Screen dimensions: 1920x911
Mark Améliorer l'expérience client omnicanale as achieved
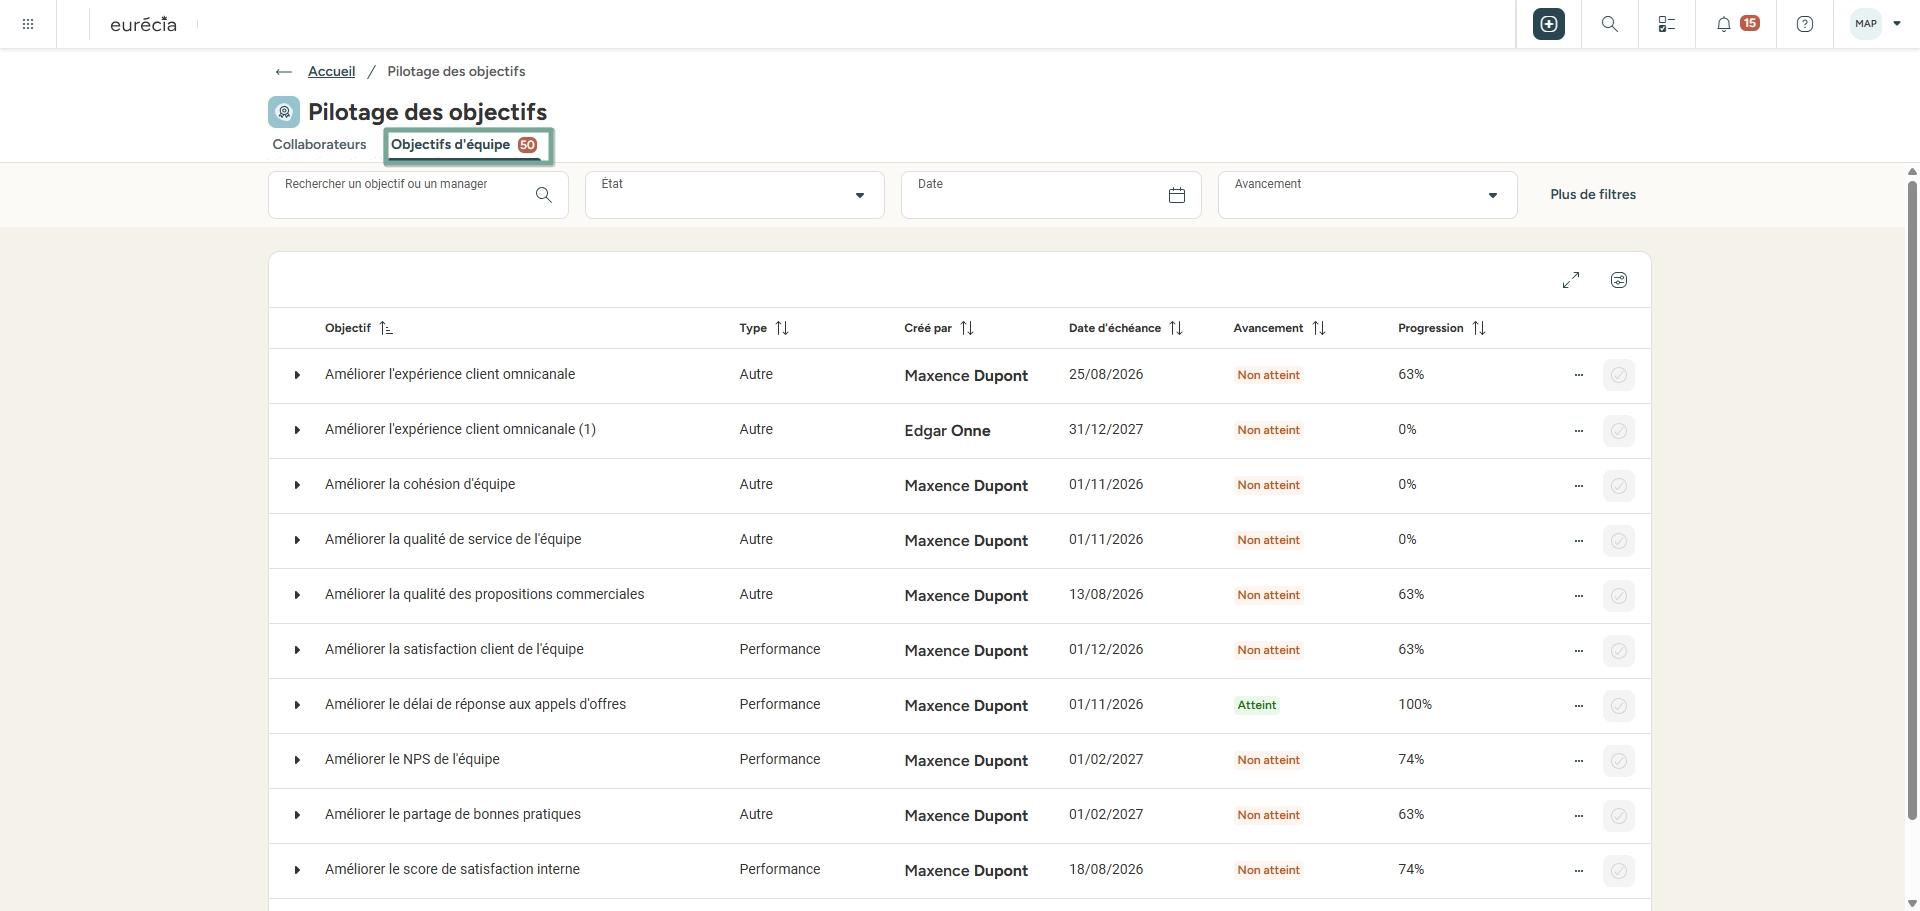point(1619,376)
